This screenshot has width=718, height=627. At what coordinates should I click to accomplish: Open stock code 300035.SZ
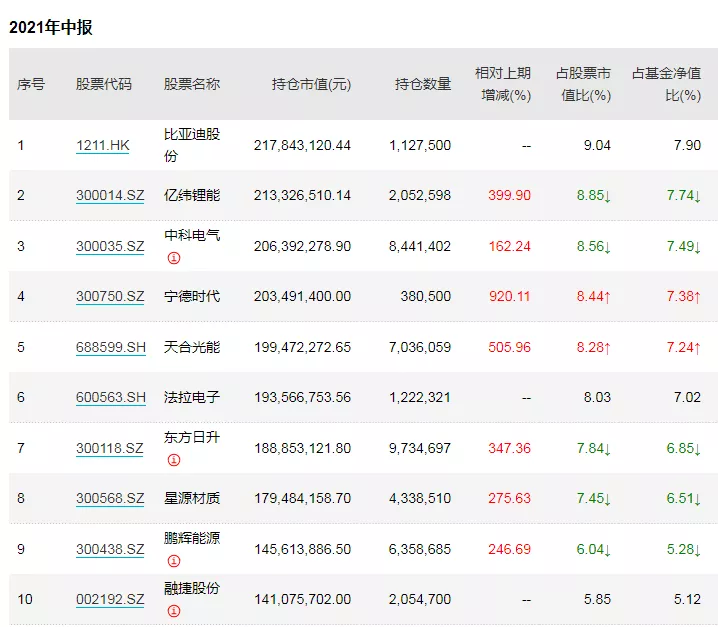[110, 246]
